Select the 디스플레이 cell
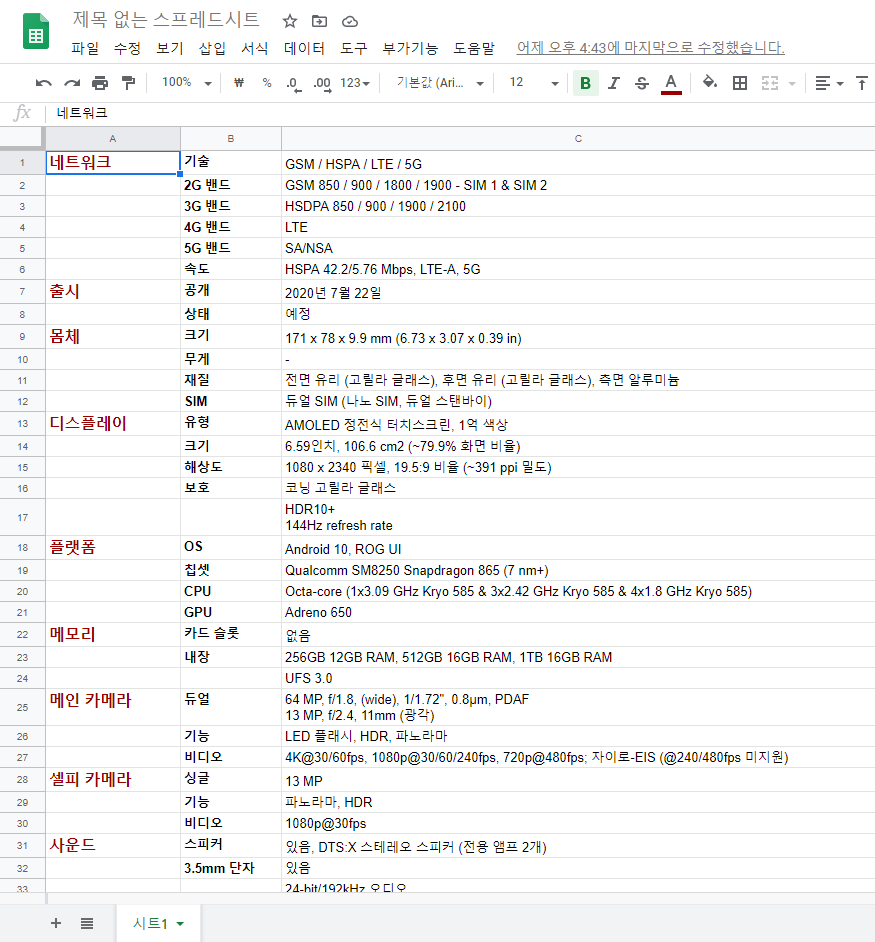The height and width of the screenshot is (942, 875). click(x=113, y=424)
